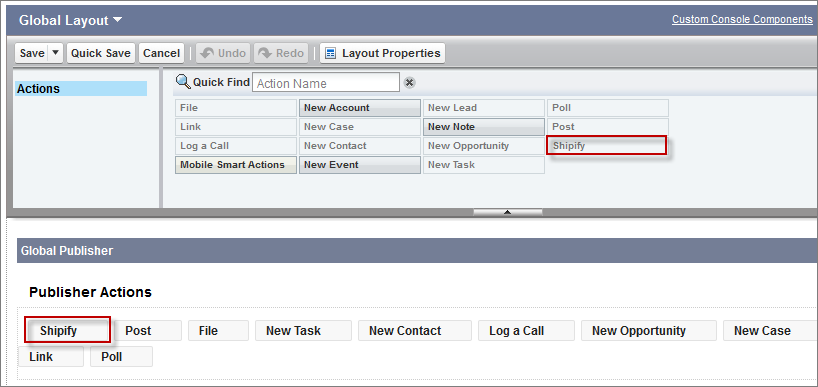Click New Contact in Publisher Actions
The width and height of the screenshot is (818, 387).
pyautogui.click(x=415, y=331)
